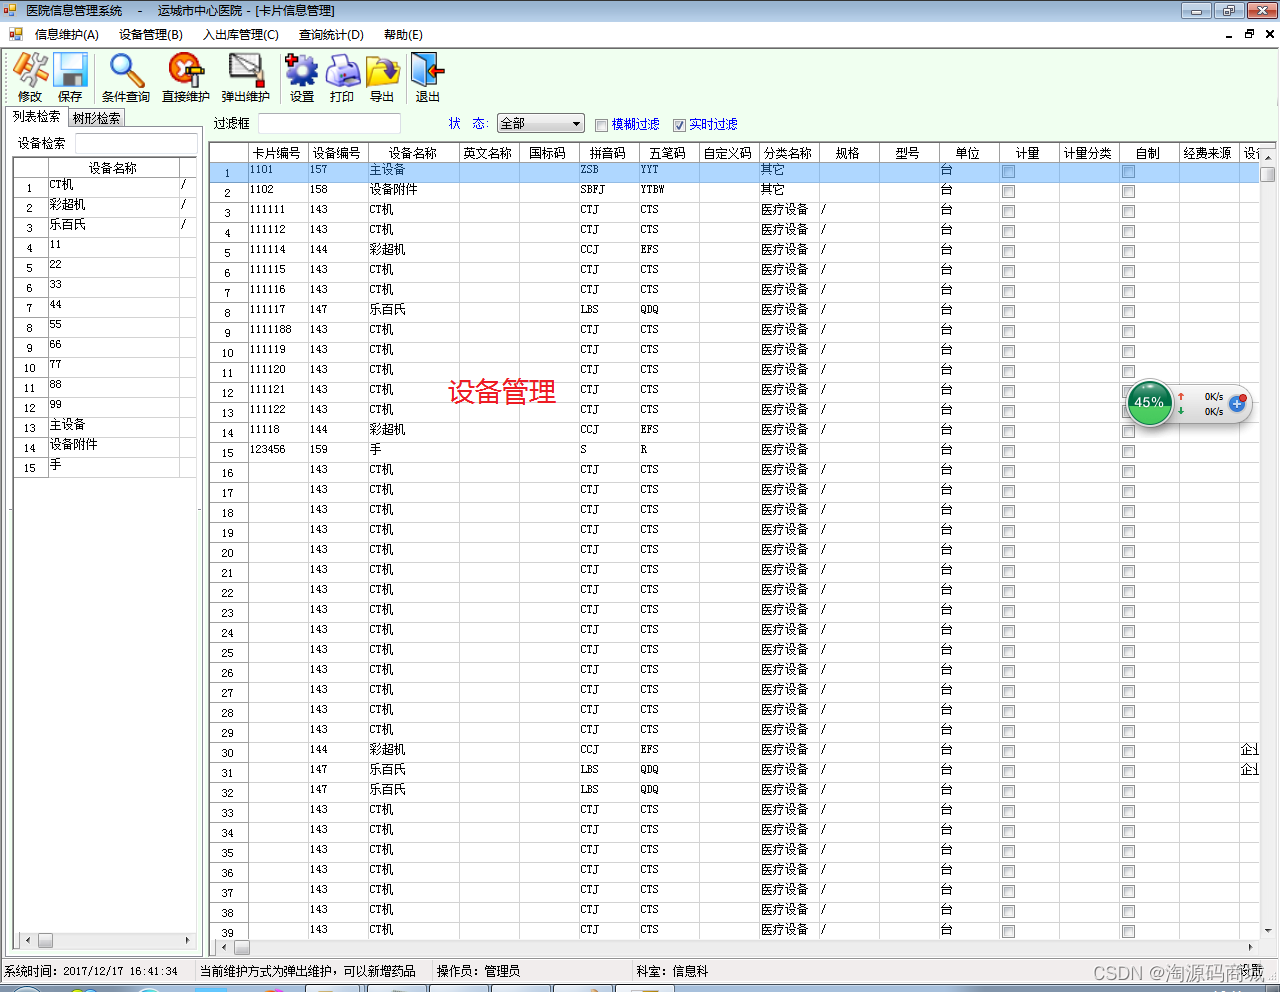This screenshot has width=1280, height=992.
Task: Toggle 实时过滤 realtime filter checkbox
Action: [x=679, y=125]
